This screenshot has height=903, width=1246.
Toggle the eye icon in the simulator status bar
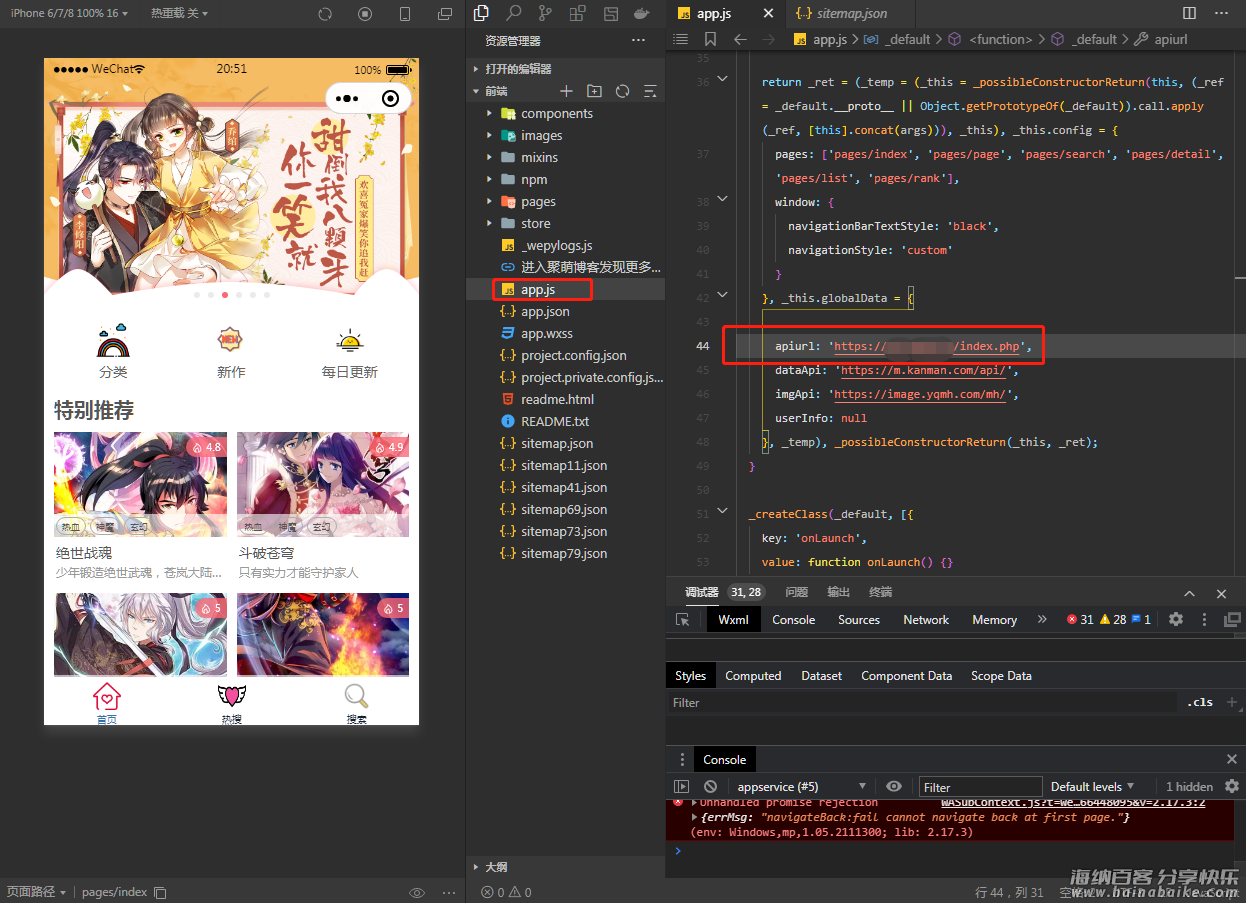pos(418,892)
